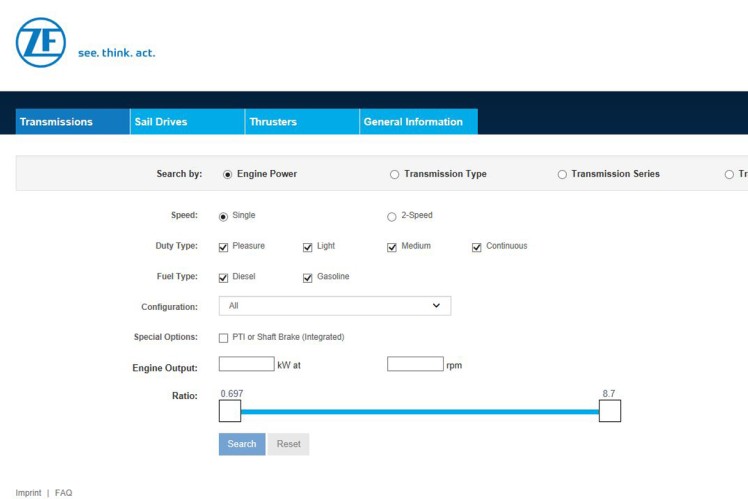Toggle the Light duty type checkbox
This screenshot has width=748, height=499.
point(308,247)
